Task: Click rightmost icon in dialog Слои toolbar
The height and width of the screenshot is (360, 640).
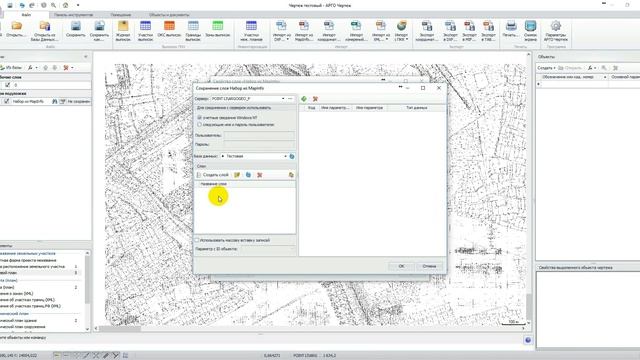Action: click(x=291, y=175)
